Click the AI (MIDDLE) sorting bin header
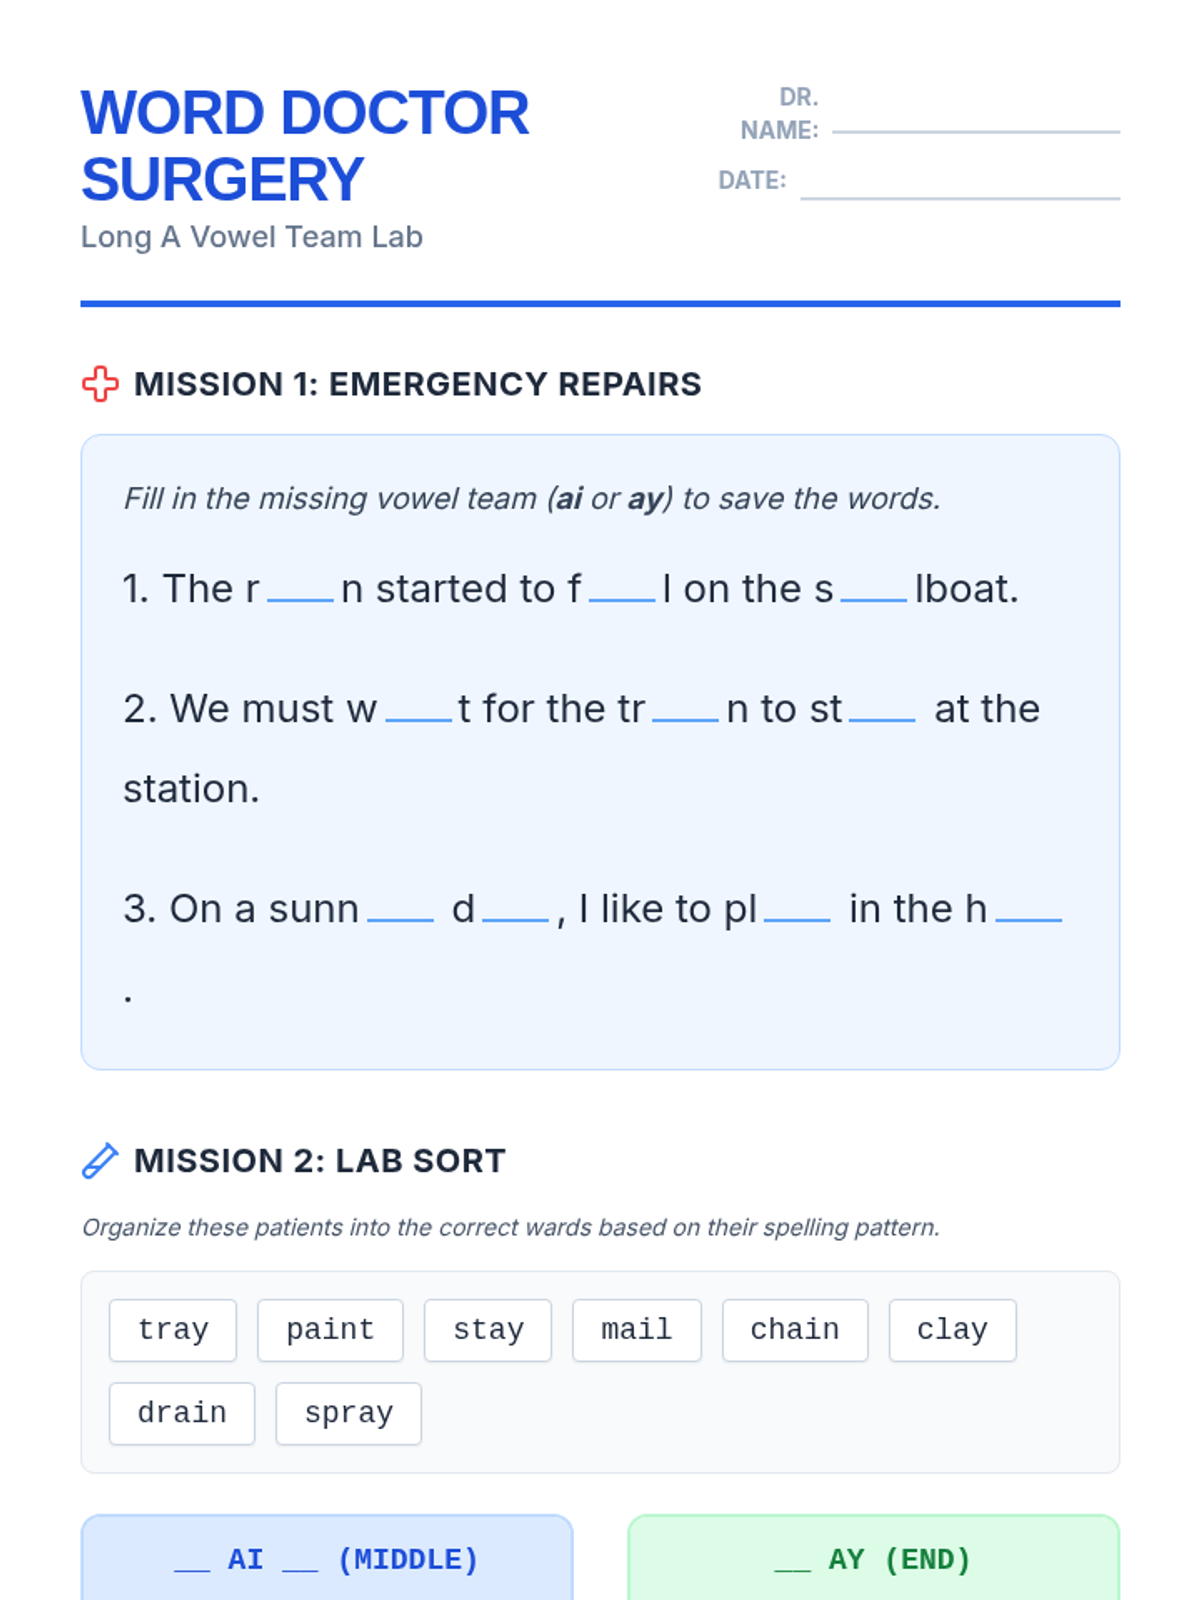Screen dimensions: 1200x1600 (x=327, y=1558)
